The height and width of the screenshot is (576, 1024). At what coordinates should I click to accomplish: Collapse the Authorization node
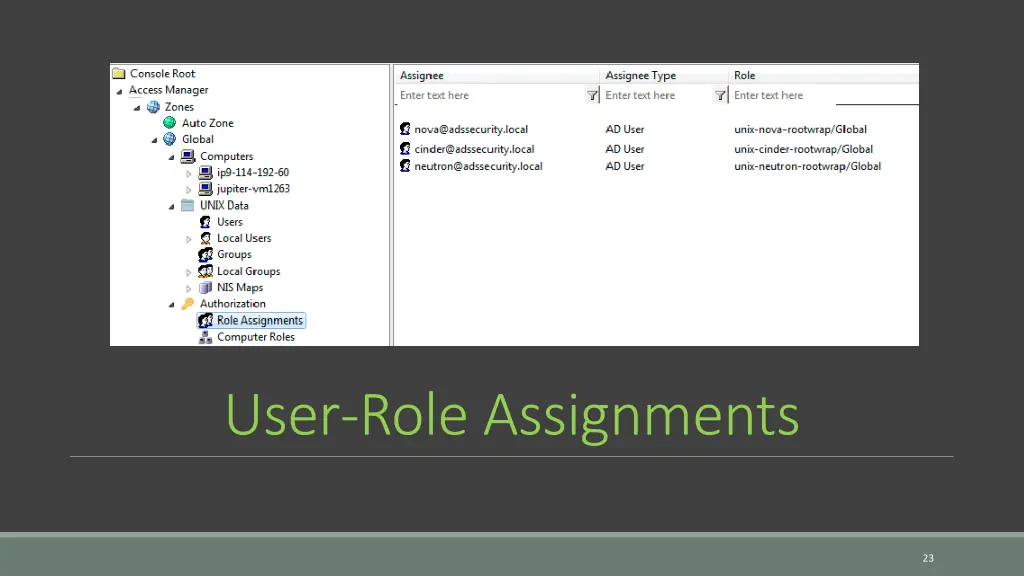[x=172, y=305]
